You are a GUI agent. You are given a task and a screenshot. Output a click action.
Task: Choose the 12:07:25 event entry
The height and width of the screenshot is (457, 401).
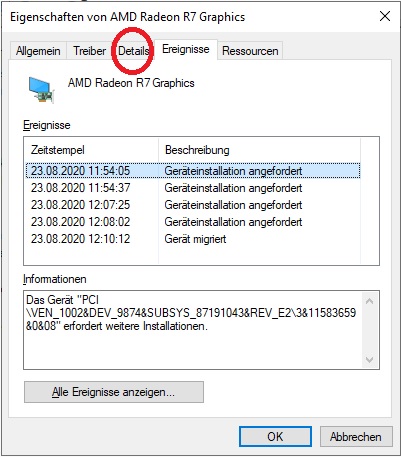click(193, 205)
